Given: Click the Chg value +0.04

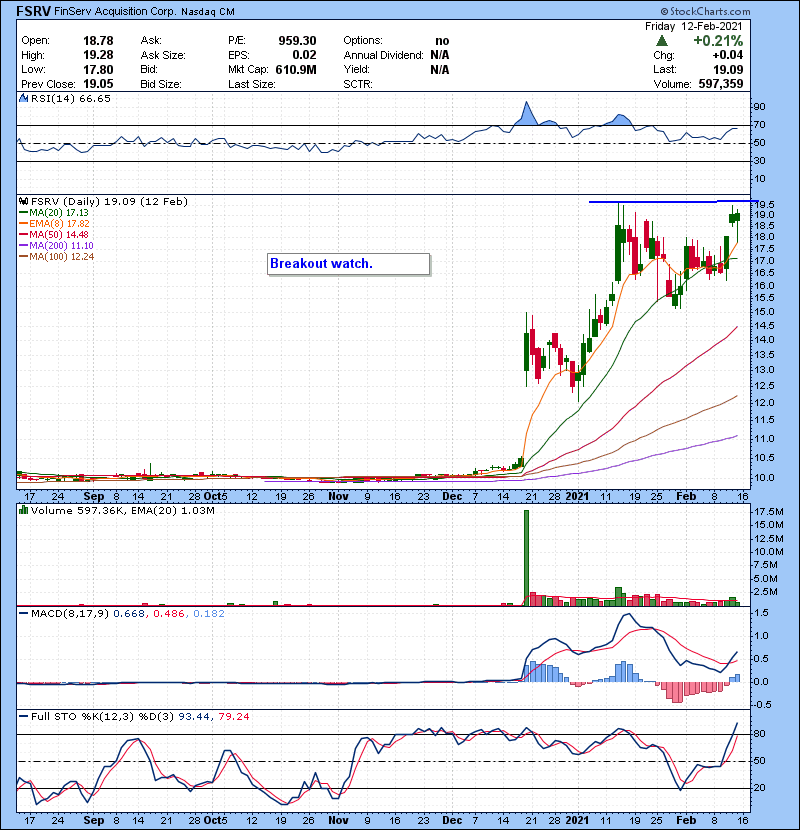Looking at the screenshot, I should [x=727, y=55].
